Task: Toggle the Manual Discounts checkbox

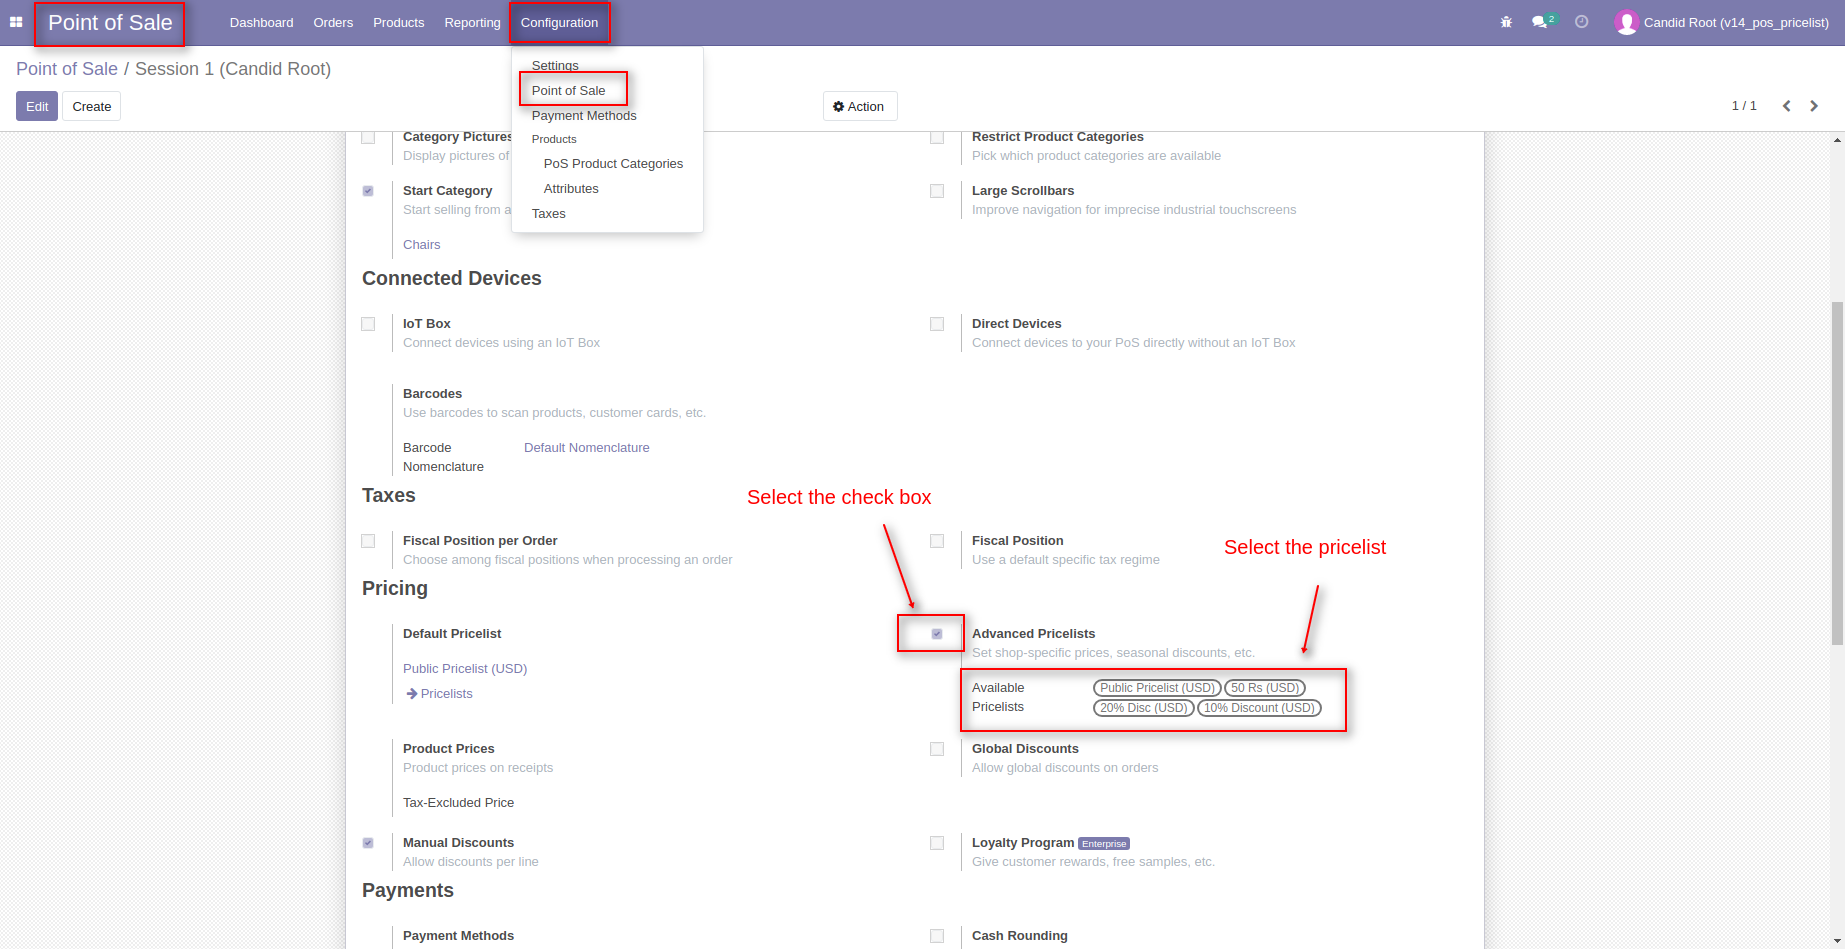Action: [x=368, y=843]
